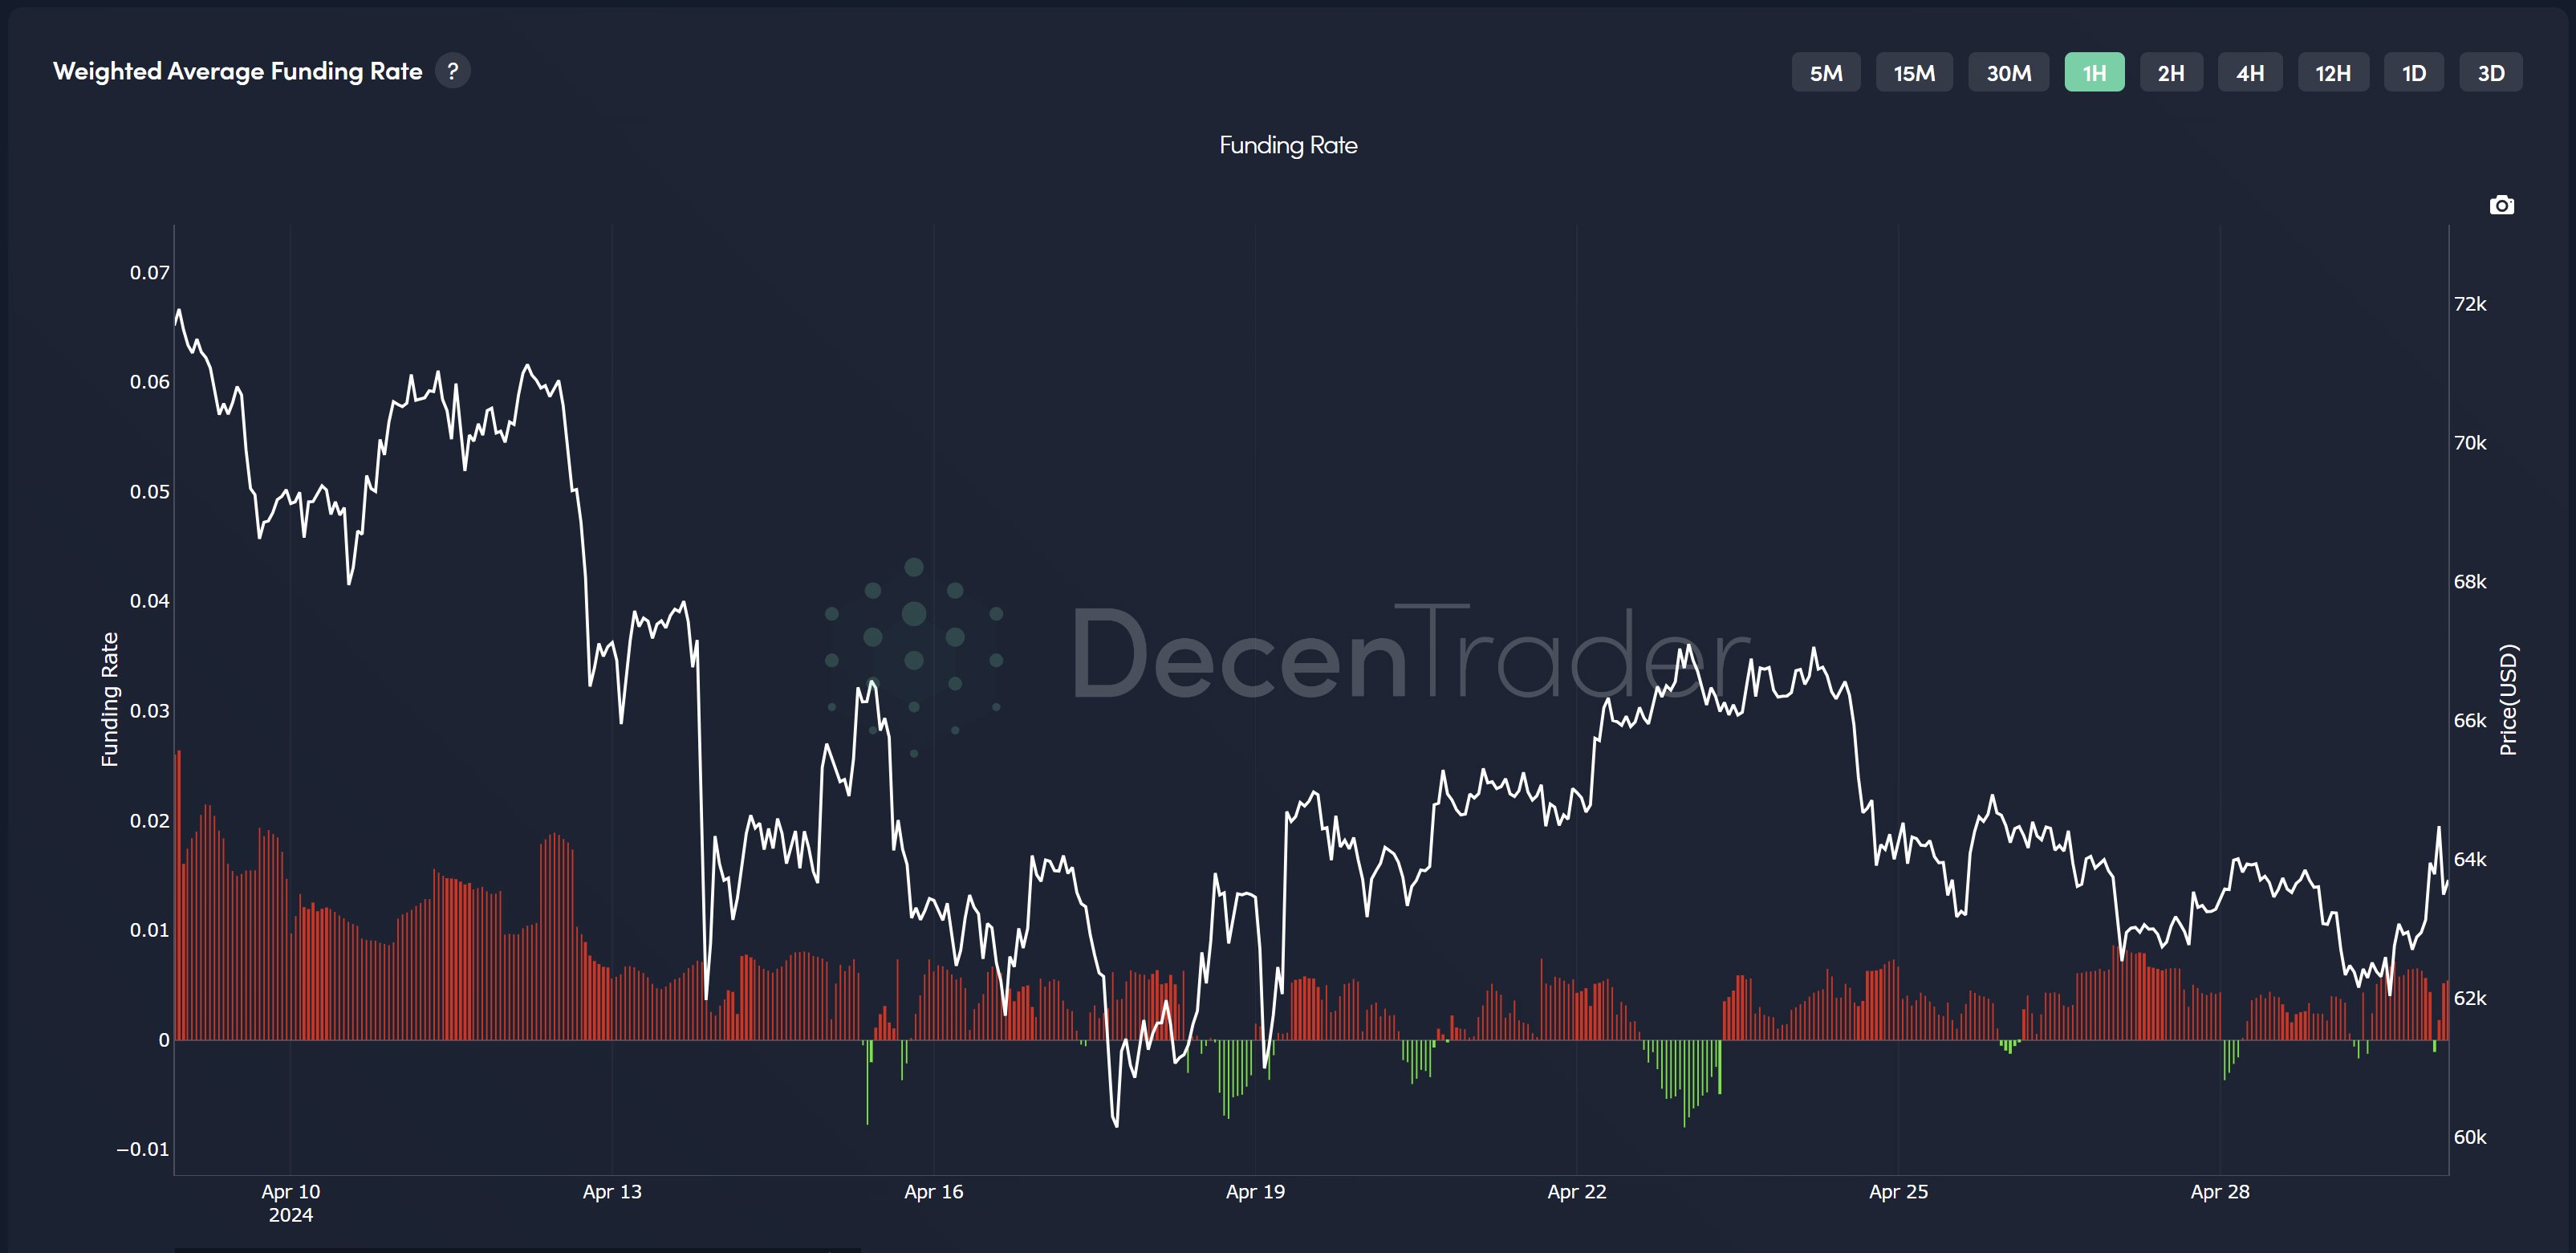Switch chart to 2H interval
Screen dimensions: 2576x1253
[x=2171, y=72]
